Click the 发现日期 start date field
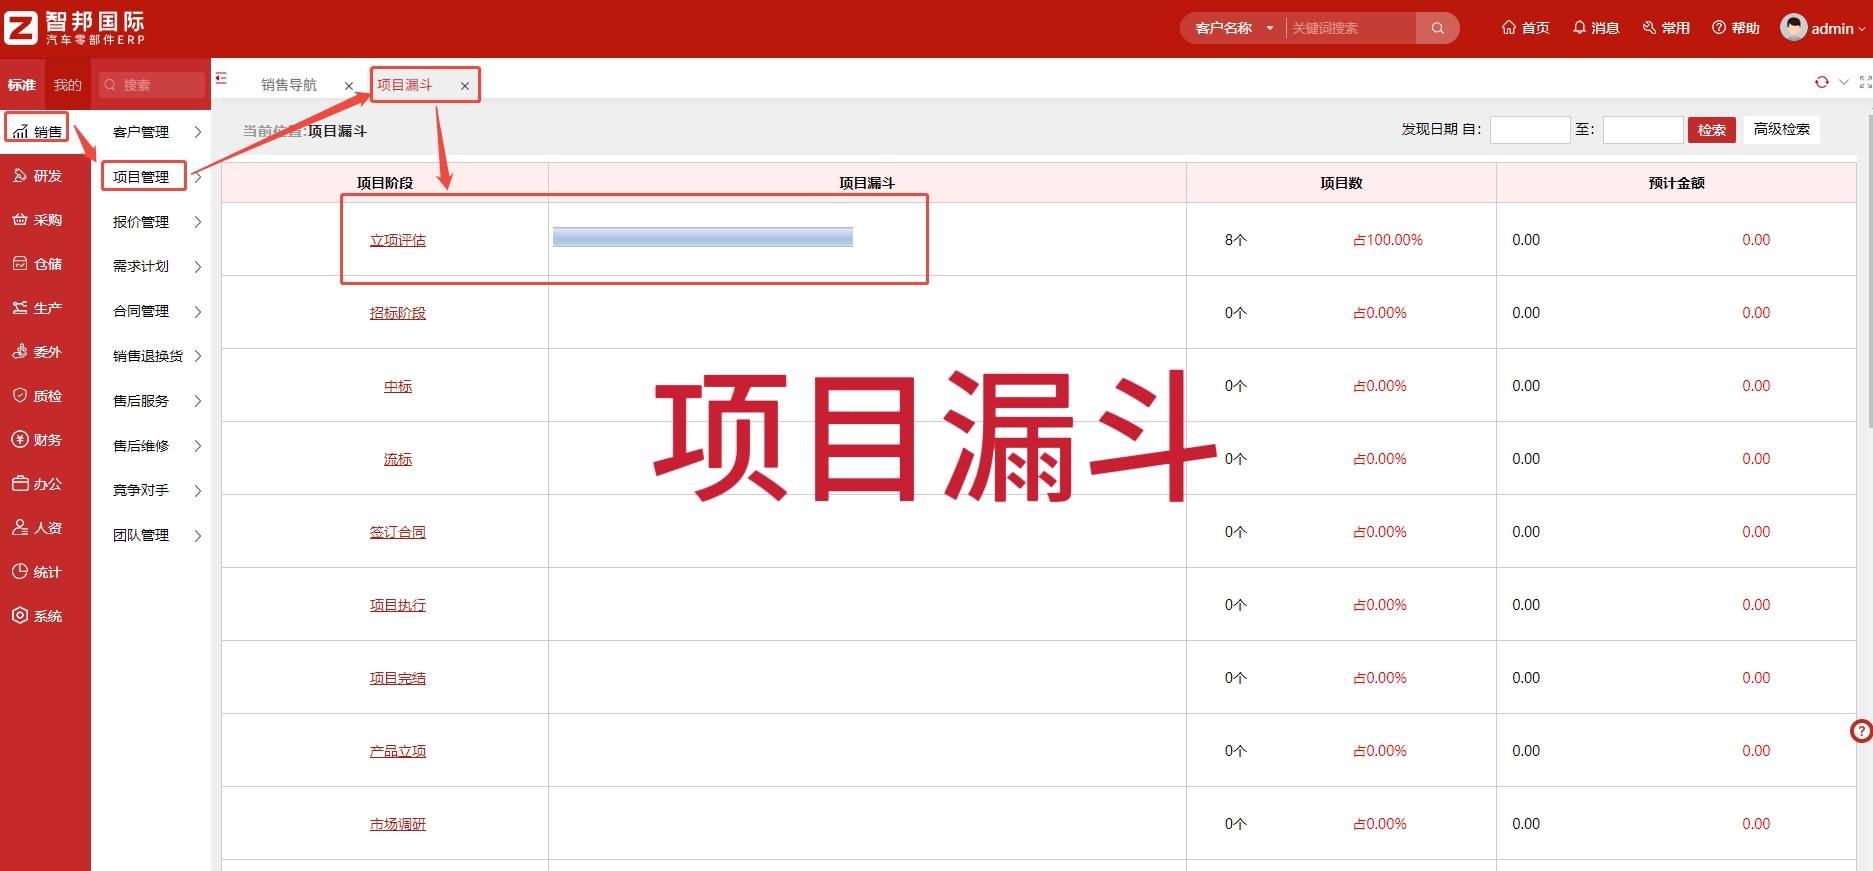This screenshot has width=1873, height=871. click(1530, 130)
